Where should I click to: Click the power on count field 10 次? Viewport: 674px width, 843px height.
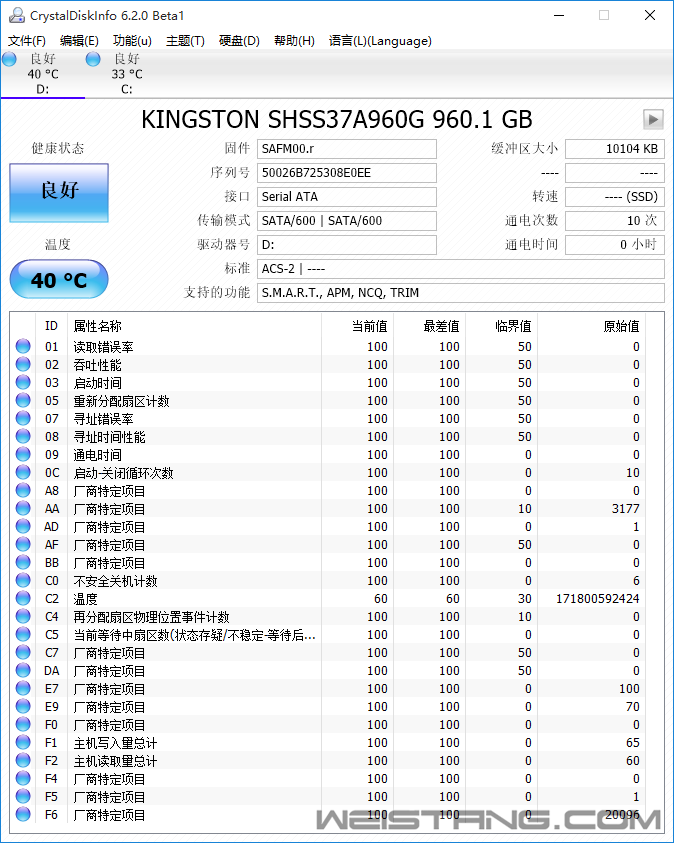pyautogui.click(x=615, y=221)
